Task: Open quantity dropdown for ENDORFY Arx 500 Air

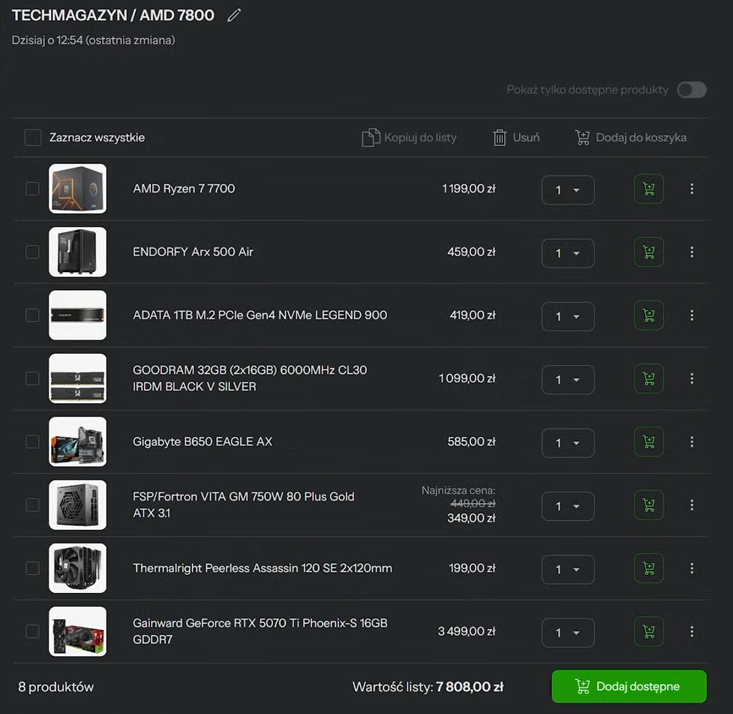Action: (x=567, y=253)
